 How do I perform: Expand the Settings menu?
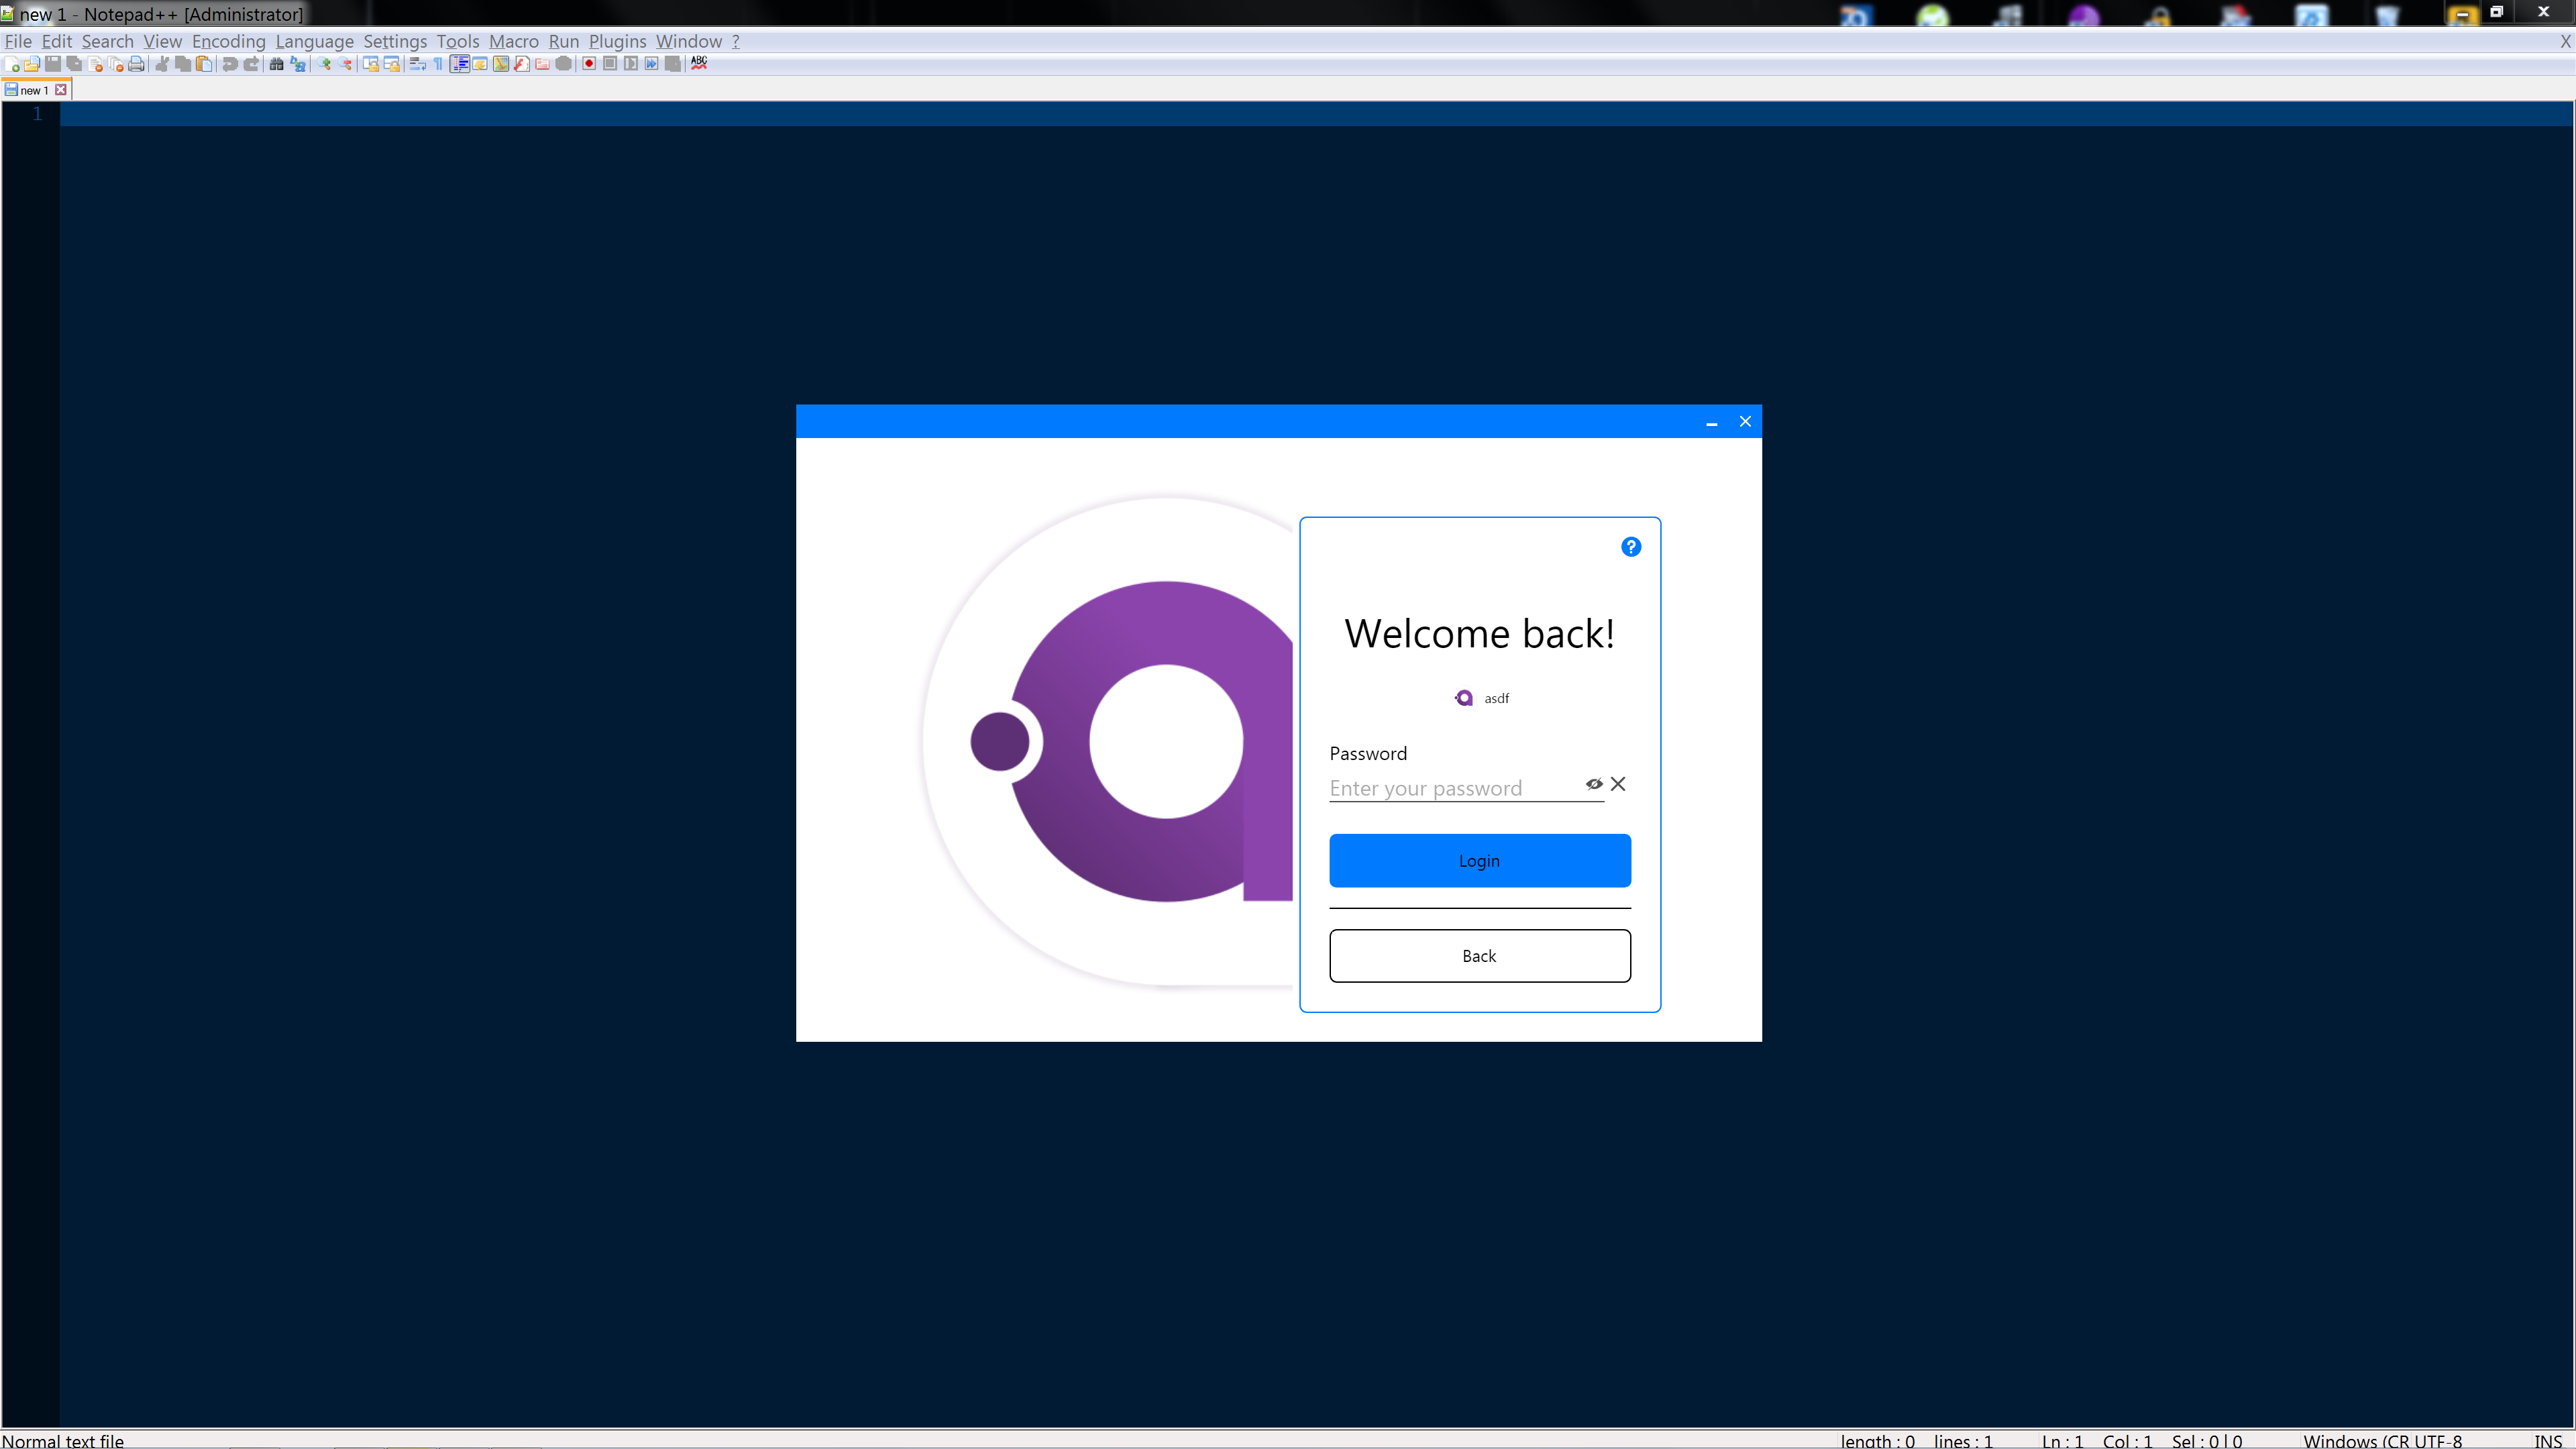pos(394,41)
